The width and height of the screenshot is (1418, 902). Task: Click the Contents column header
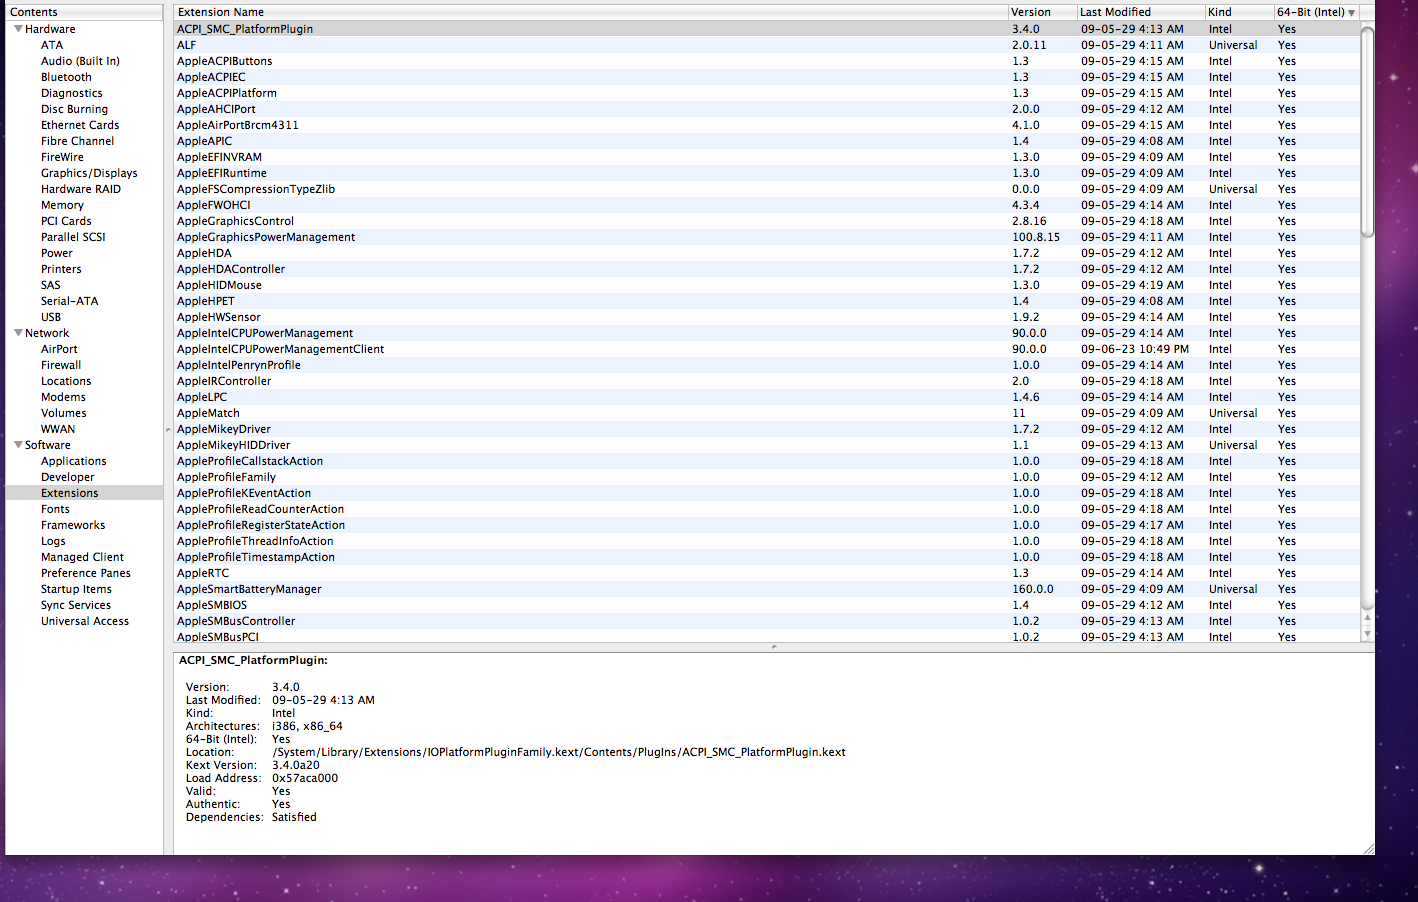pyautogui.click(x=84, y=12)
